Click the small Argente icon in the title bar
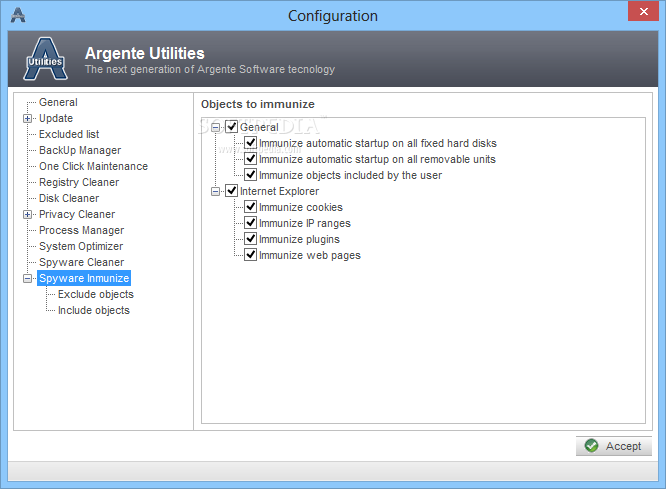666x489 pixels. 18,15
